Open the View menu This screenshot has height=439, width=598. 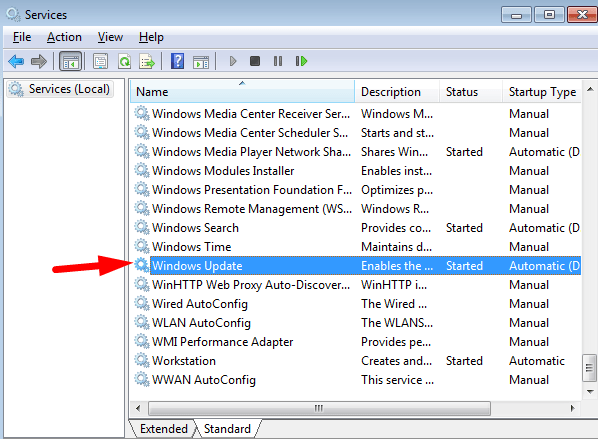pyautogui.click(x=110, y=37)
